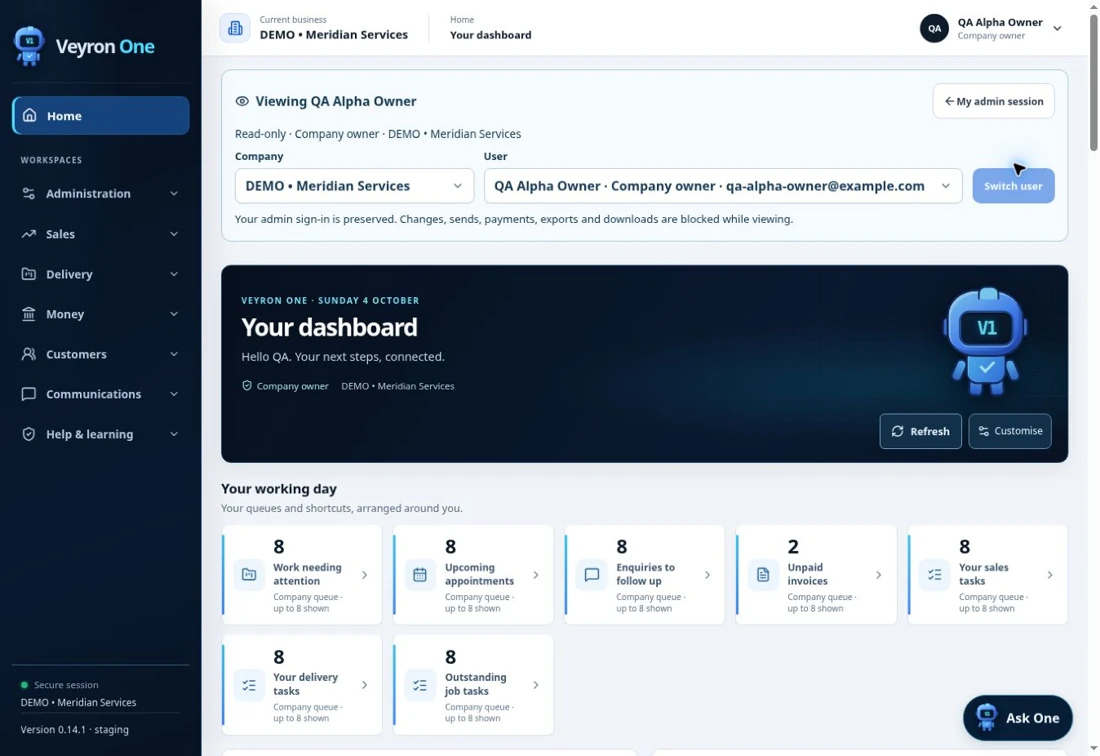Click the green Secure session status dot
This screenshot has width=1100, height=756.
25,685
